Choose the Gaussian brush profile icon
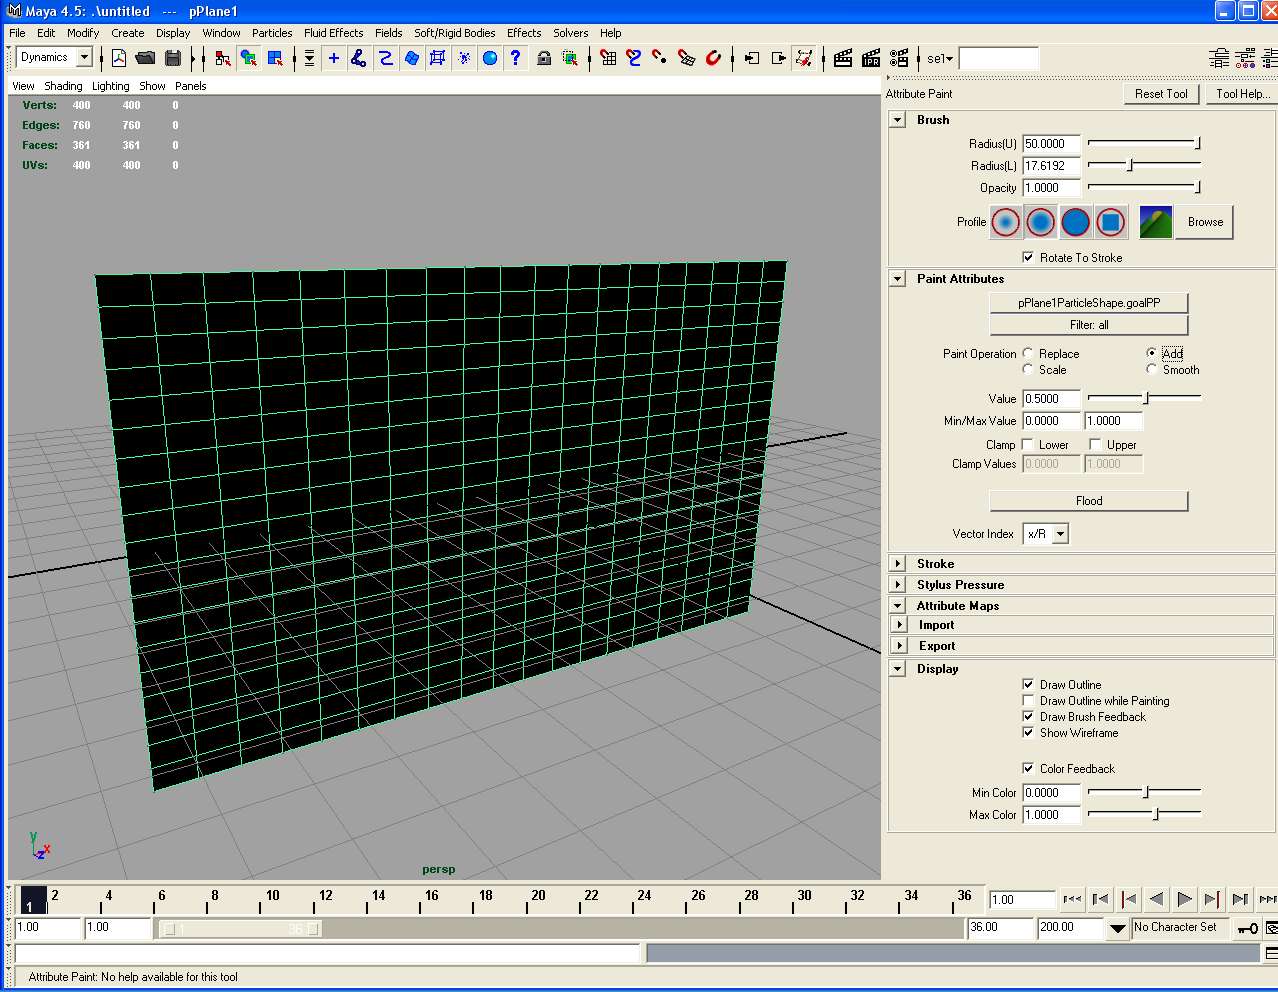This screenshot has width=1278, height=992. click(x=1006, y=222)
